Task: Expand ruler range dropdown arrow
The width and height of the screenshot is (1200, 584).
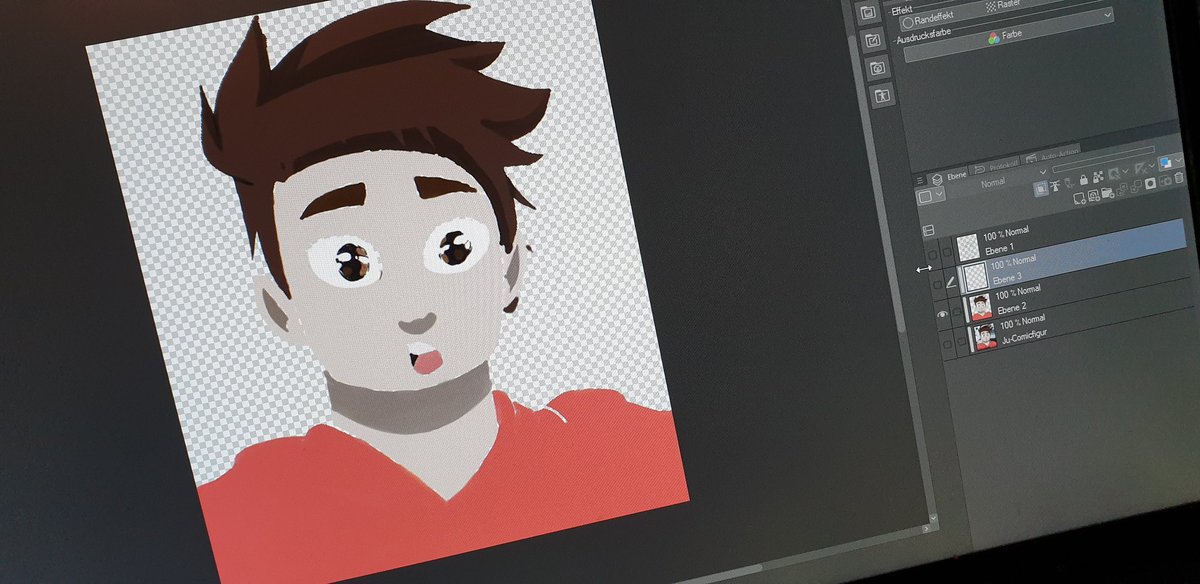Action: (x=1151, y=165)
